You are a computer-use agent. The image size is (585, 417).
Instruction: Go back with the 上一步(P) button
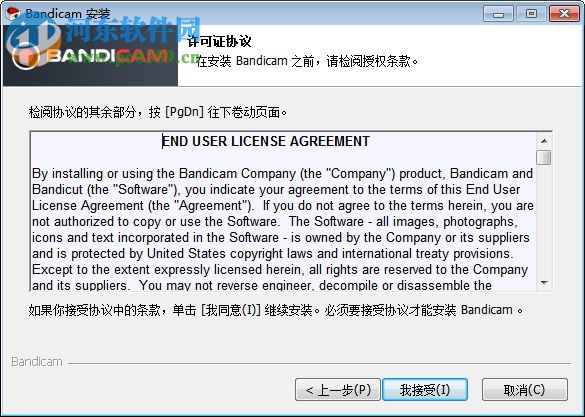[338, 390]
